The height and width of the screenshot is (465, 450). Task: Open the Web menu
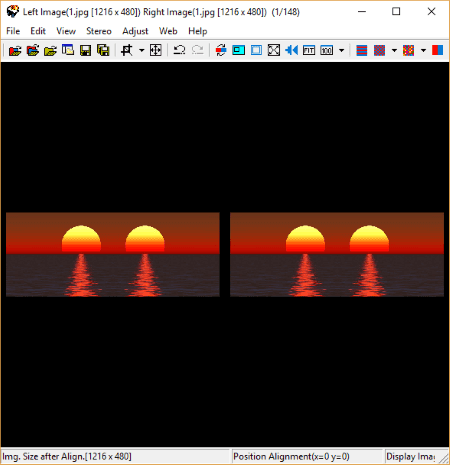coord(168,31)
